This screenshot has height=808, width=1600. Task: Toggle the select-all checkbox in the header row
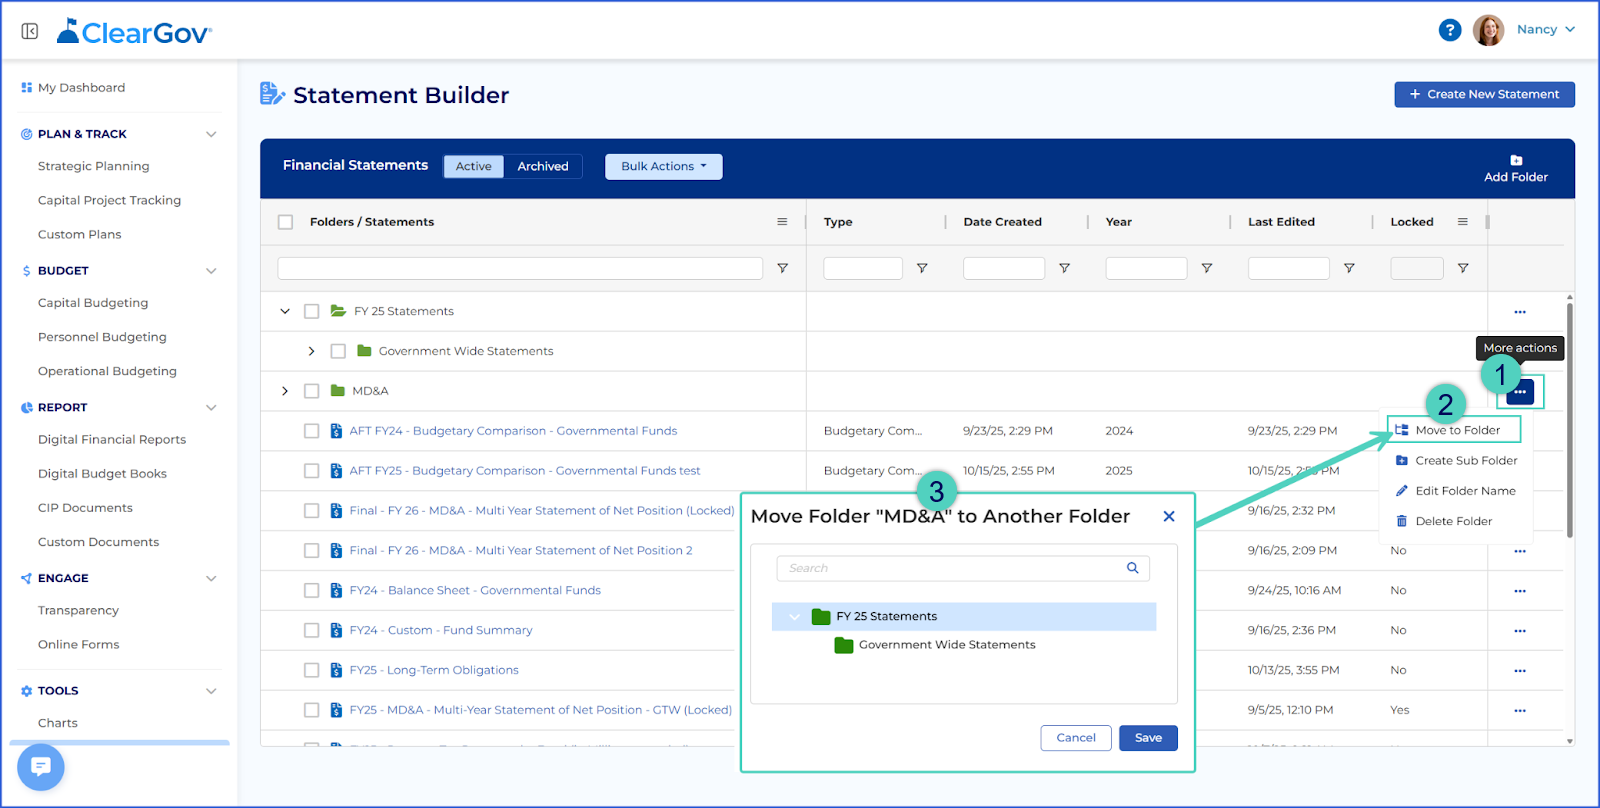pos(286,222)
